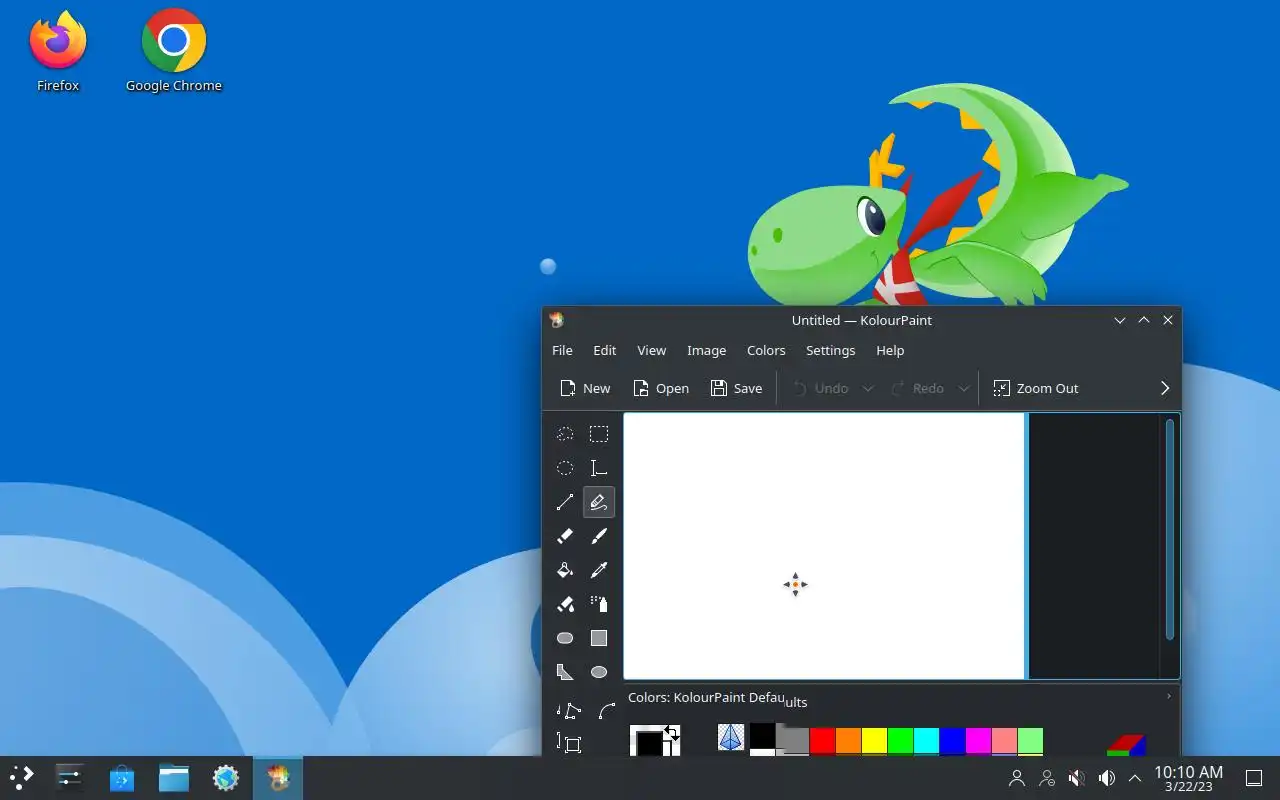Expand the color box side chevron
Image resolution: width=1280 pixels, height=800 pixels.
(1168, 696)
